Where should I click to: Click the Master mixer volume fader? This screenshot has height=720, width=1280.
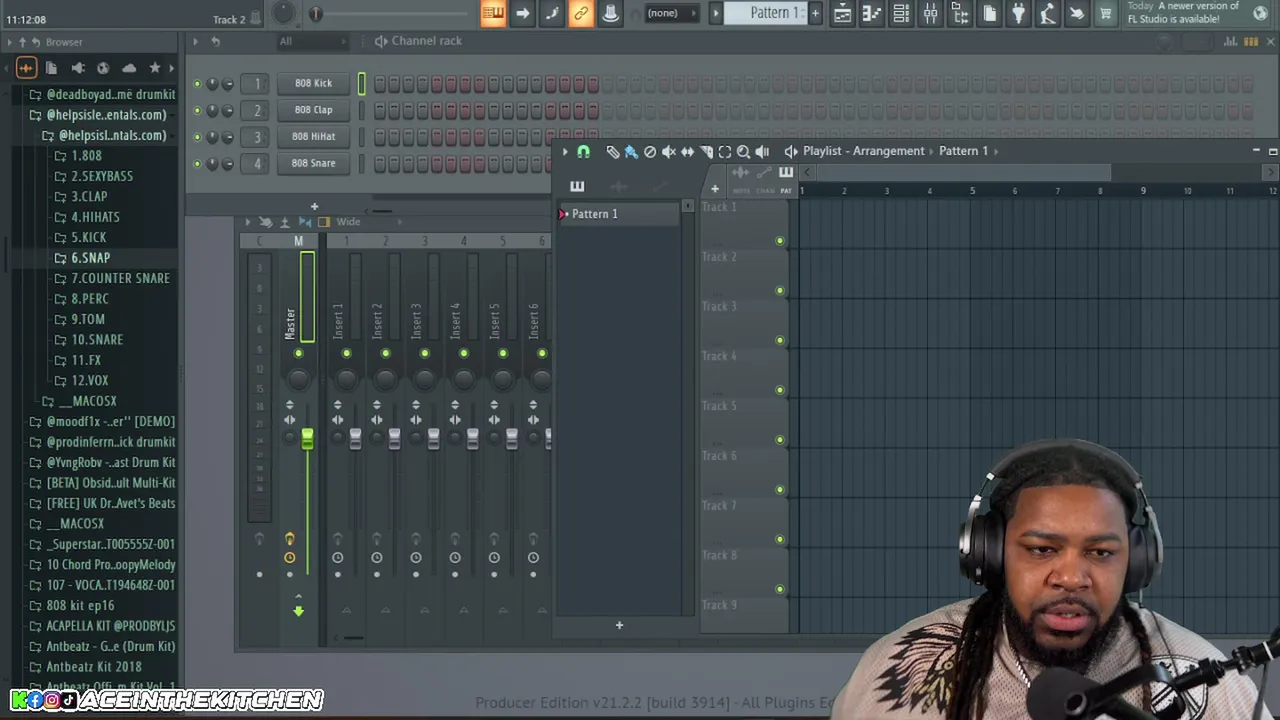click(x=307, y=439)
